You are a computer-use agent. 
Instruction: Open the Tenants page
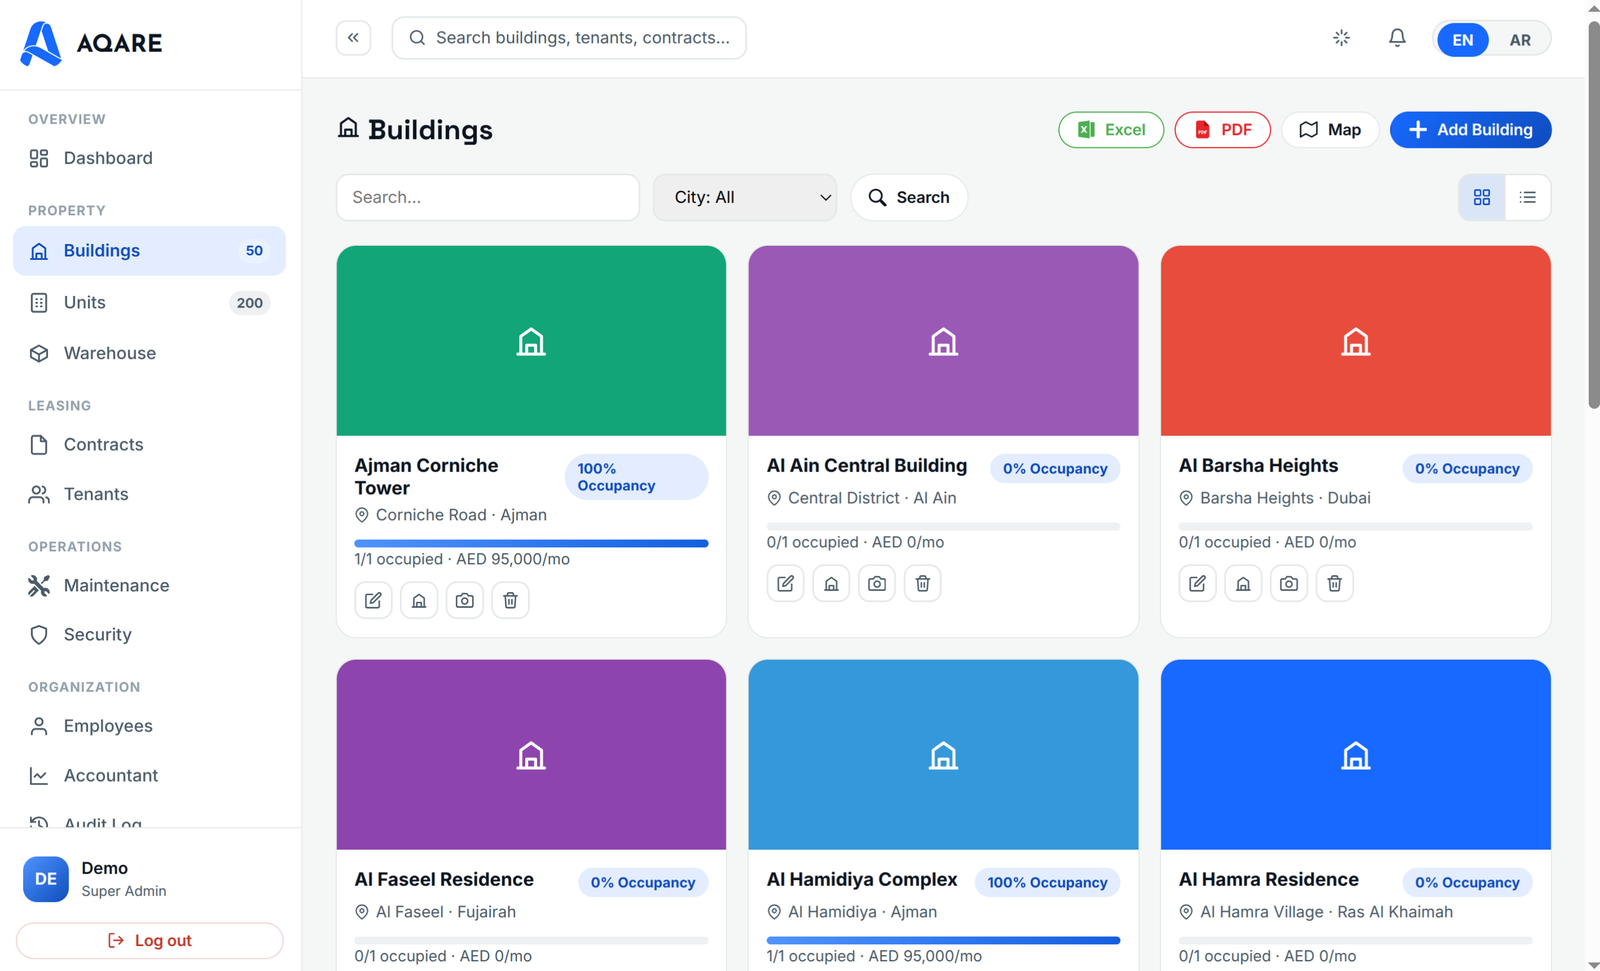click(150, 494)
